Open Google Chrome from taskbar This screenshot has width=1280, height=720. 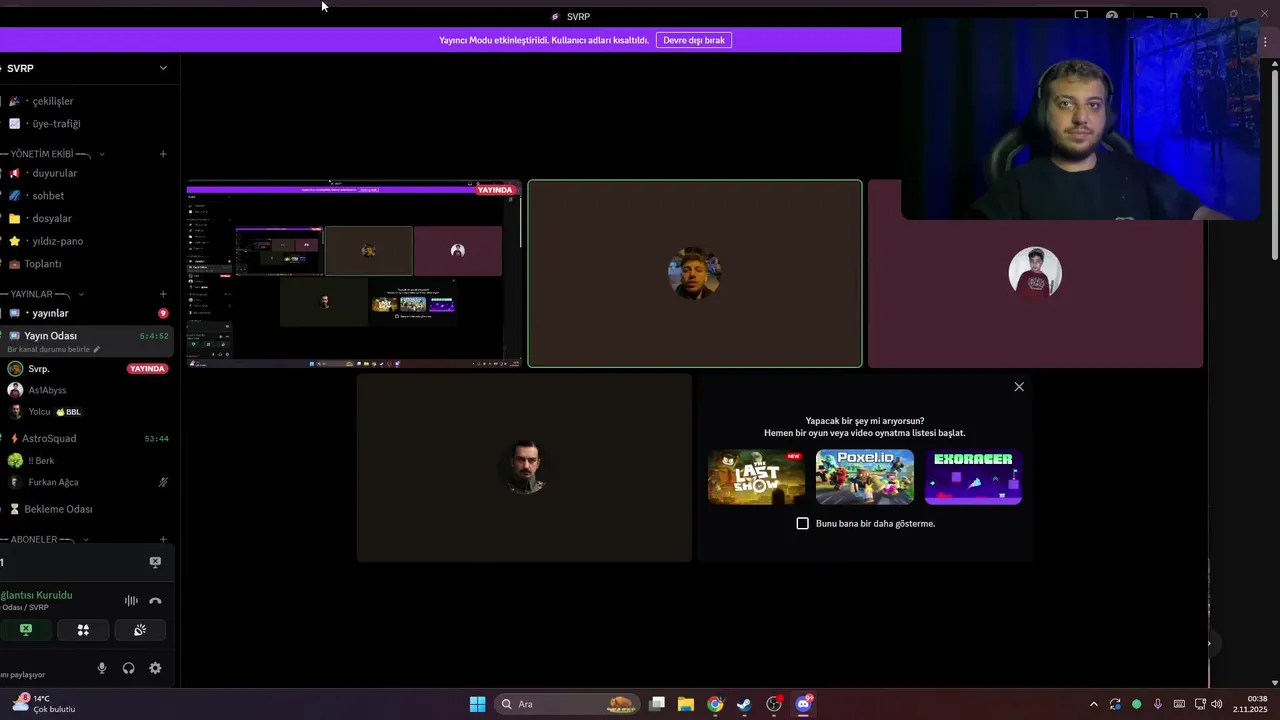[x=715, y=704]
